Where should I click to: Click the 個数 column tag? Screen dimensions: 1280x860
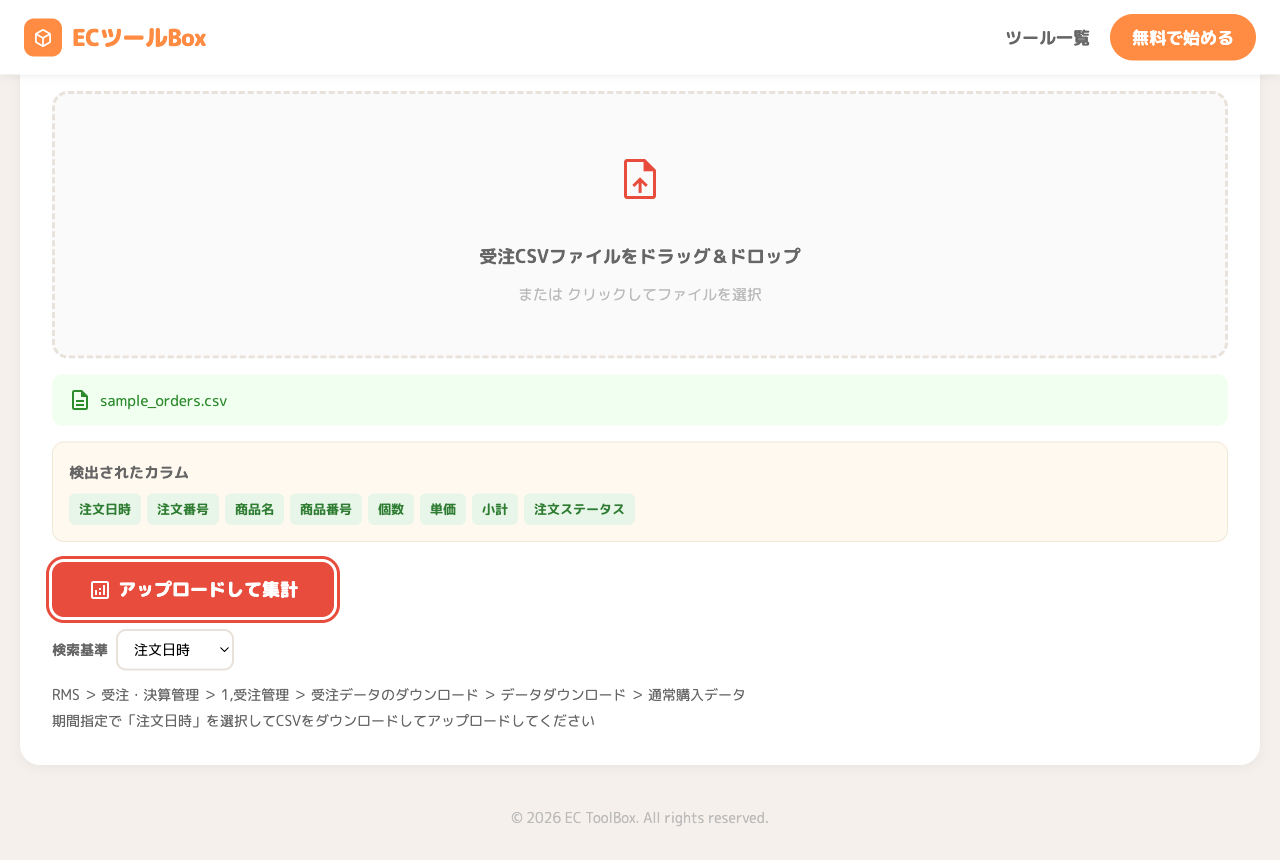click(391, 509)
